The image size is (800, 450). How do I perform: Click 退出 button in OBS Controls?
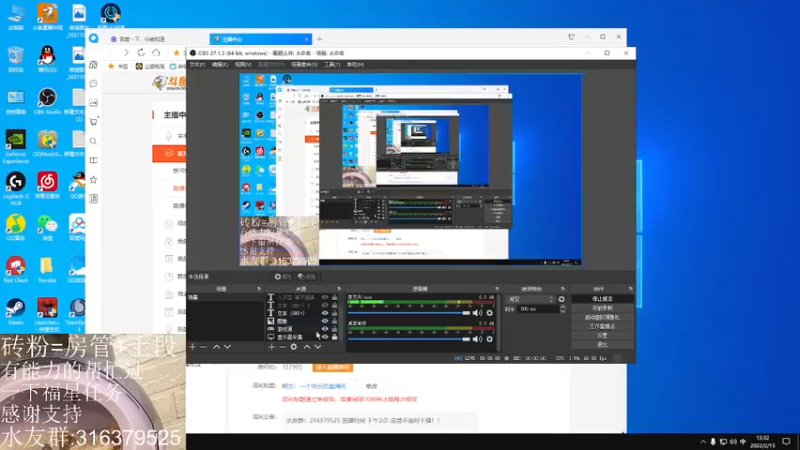(602, 345)
